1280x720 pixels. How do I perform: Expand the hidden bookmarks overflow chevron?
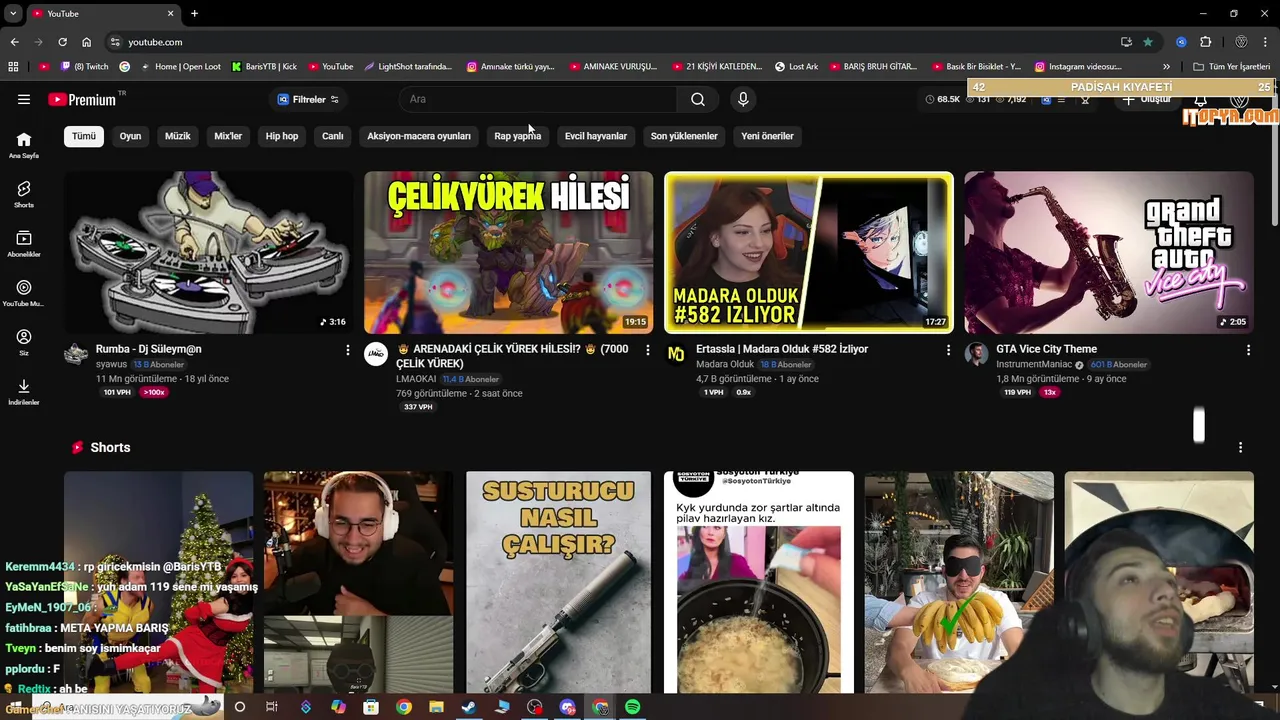point(1166,67)
